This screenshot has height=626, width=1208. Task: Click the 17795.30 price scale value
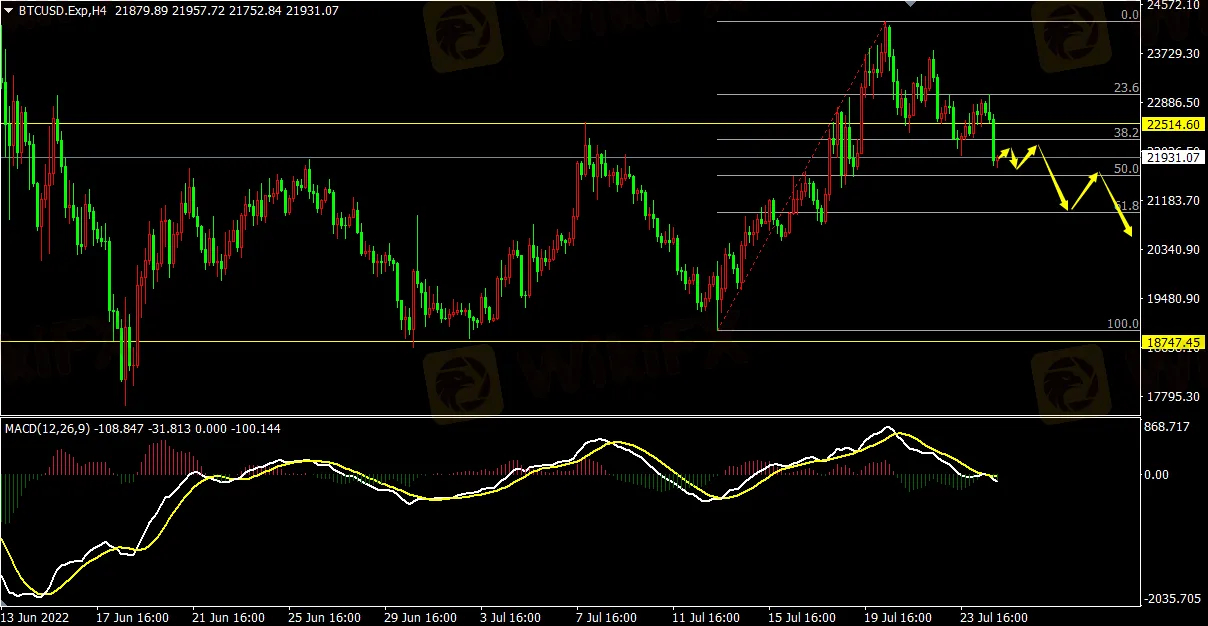pos(1173,397)
